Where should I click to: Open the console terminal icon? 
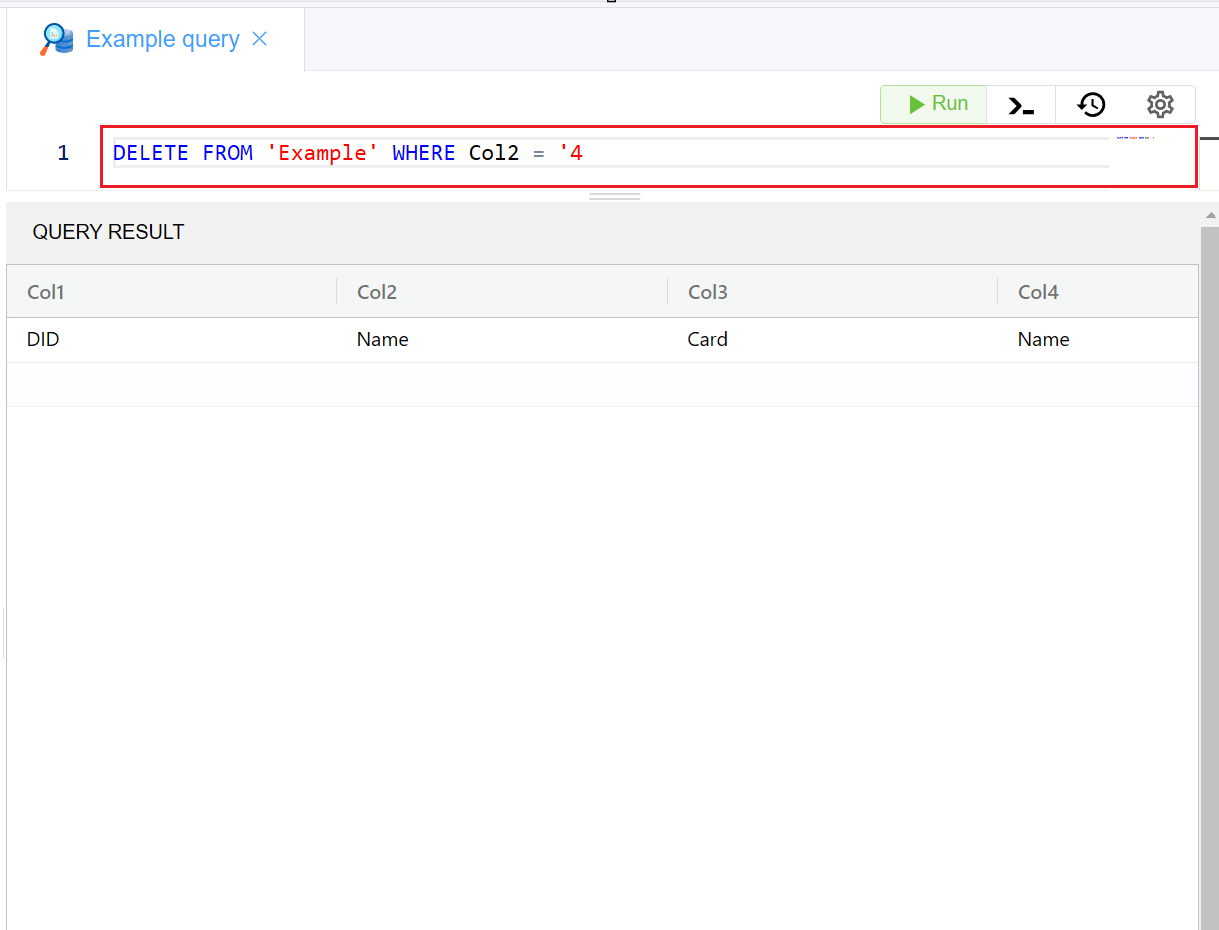click(x=1021, y=105)
